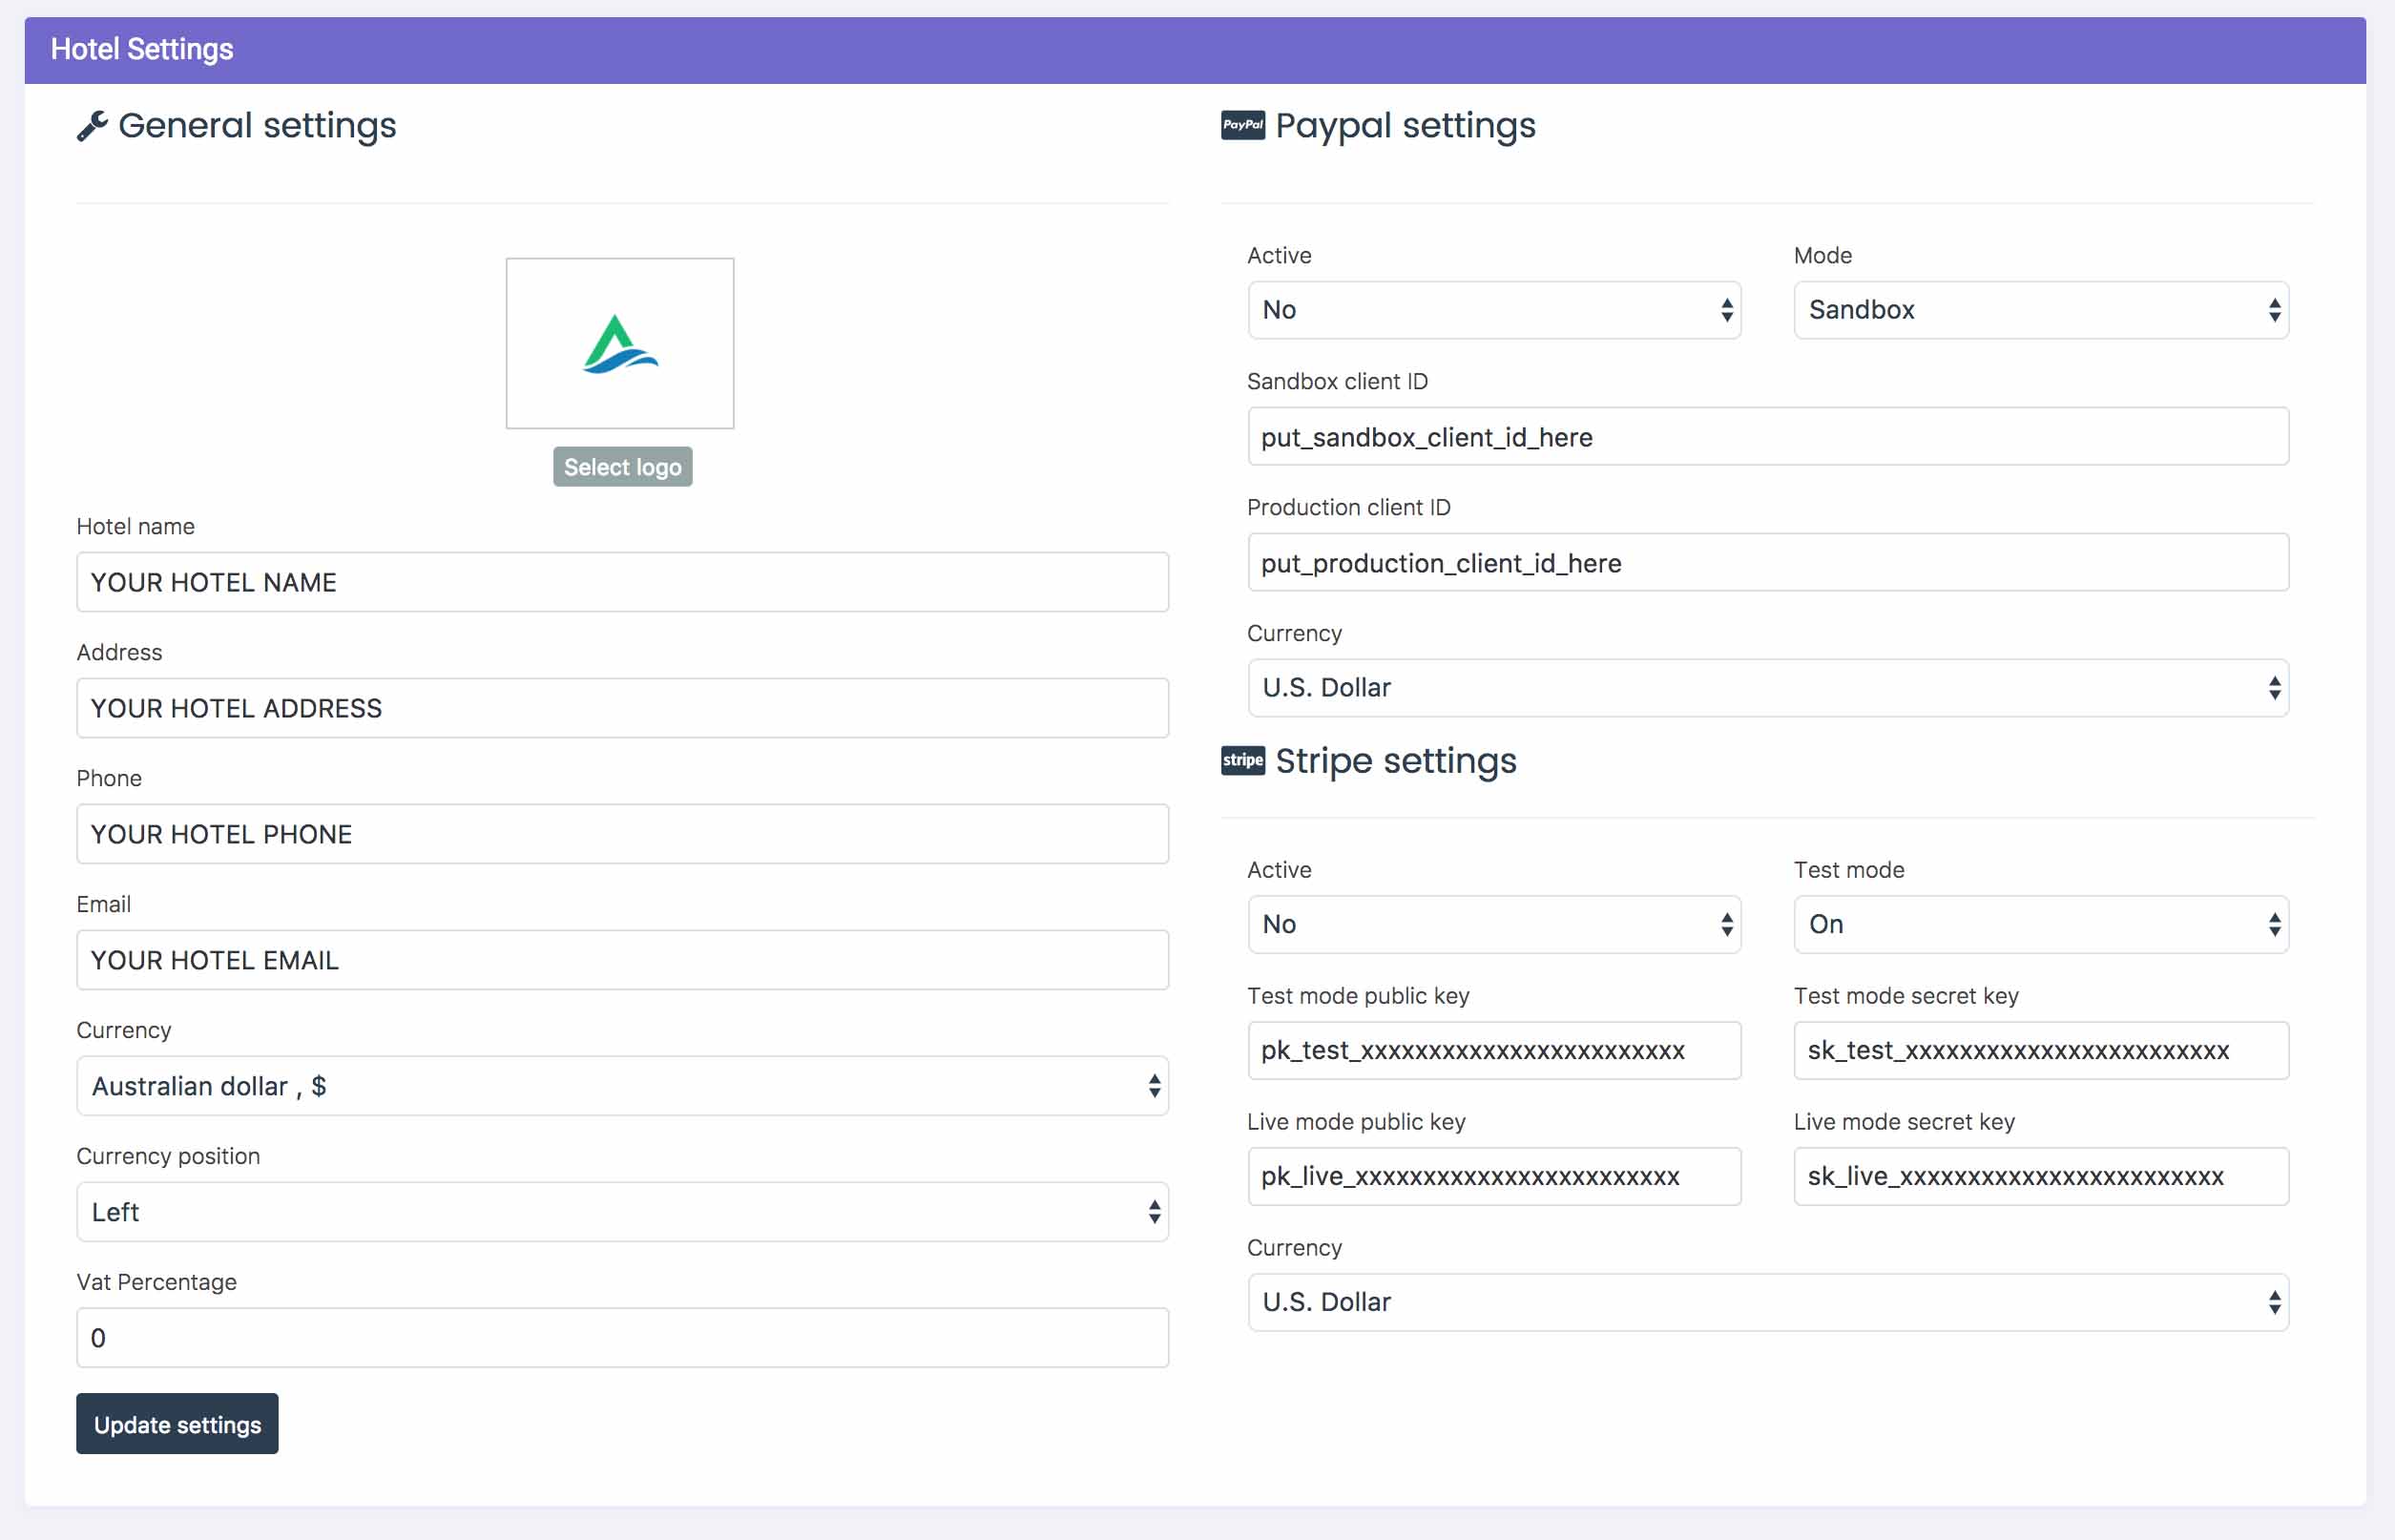
Task: Open the Paypal Mode Sandbox dropdown
Action: pyautogui.click(x=2040, y=310)
